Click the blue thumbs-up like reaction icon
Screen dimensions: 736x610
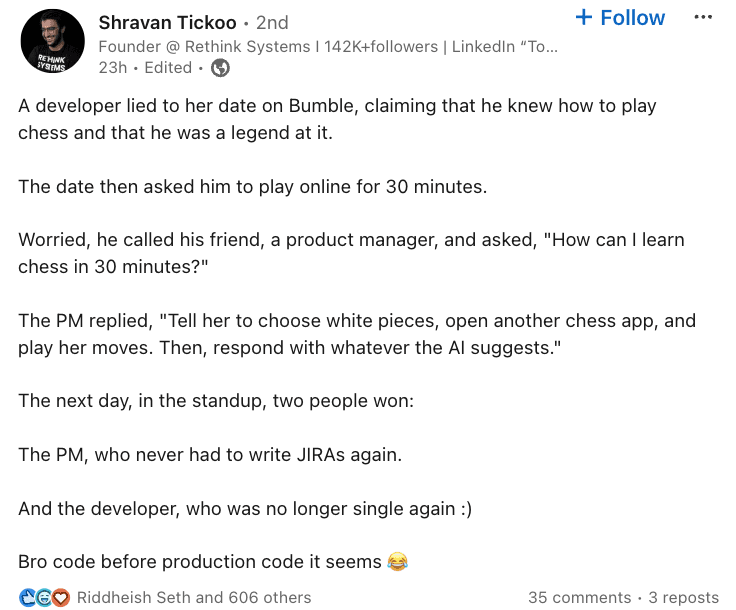[27, 597]
